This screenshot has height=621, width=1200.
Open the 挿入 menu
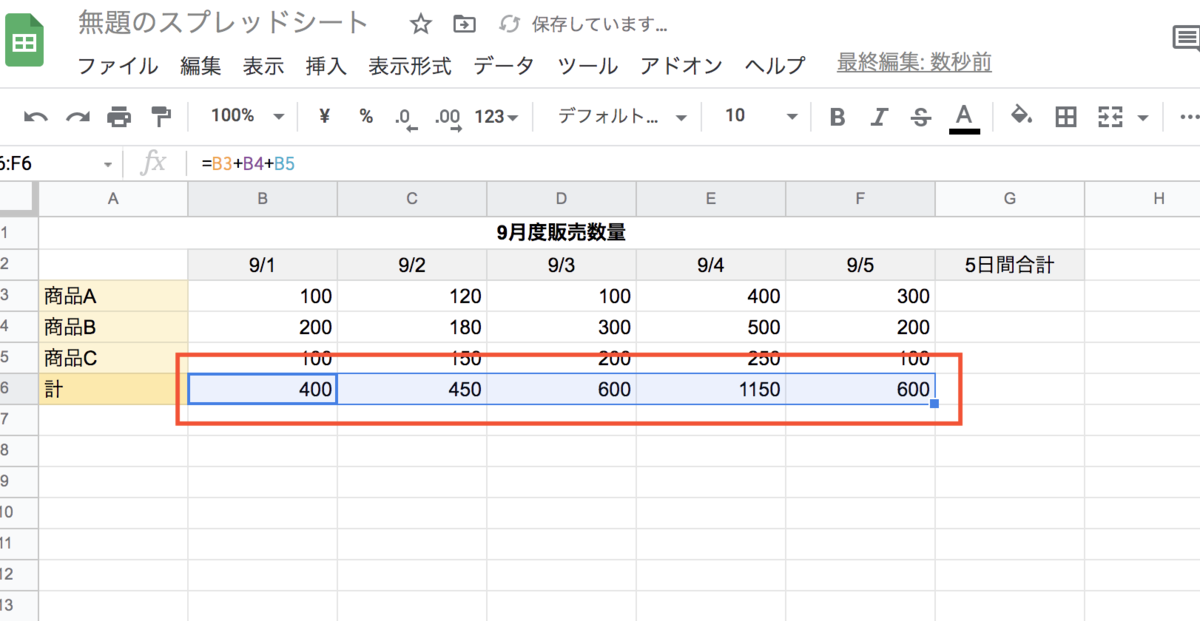coord(326,66)
